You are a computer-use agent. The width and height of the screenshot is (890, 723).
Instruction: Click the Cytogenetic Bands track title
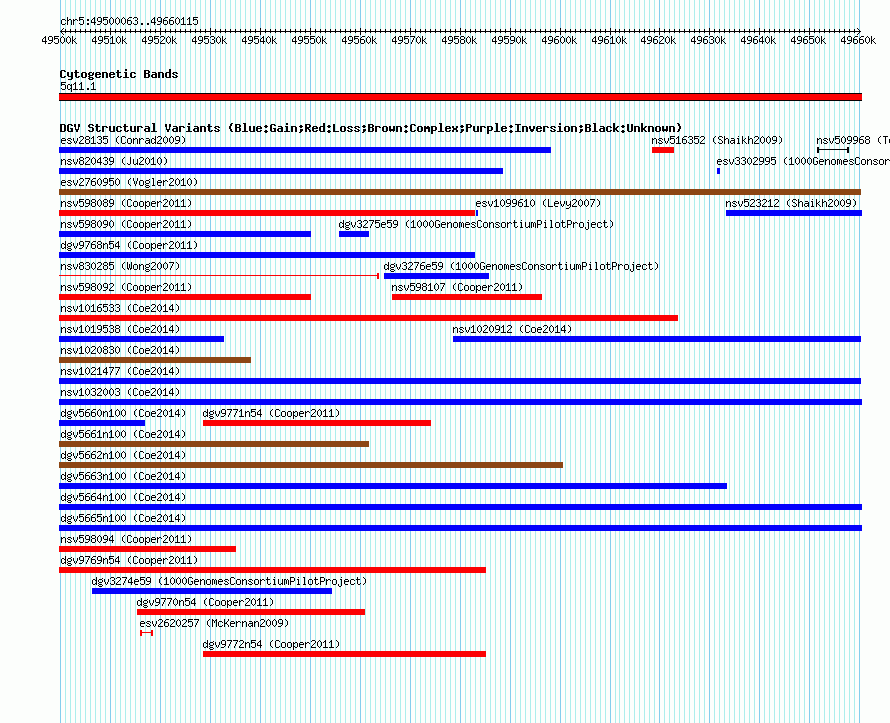click(119, 74)
